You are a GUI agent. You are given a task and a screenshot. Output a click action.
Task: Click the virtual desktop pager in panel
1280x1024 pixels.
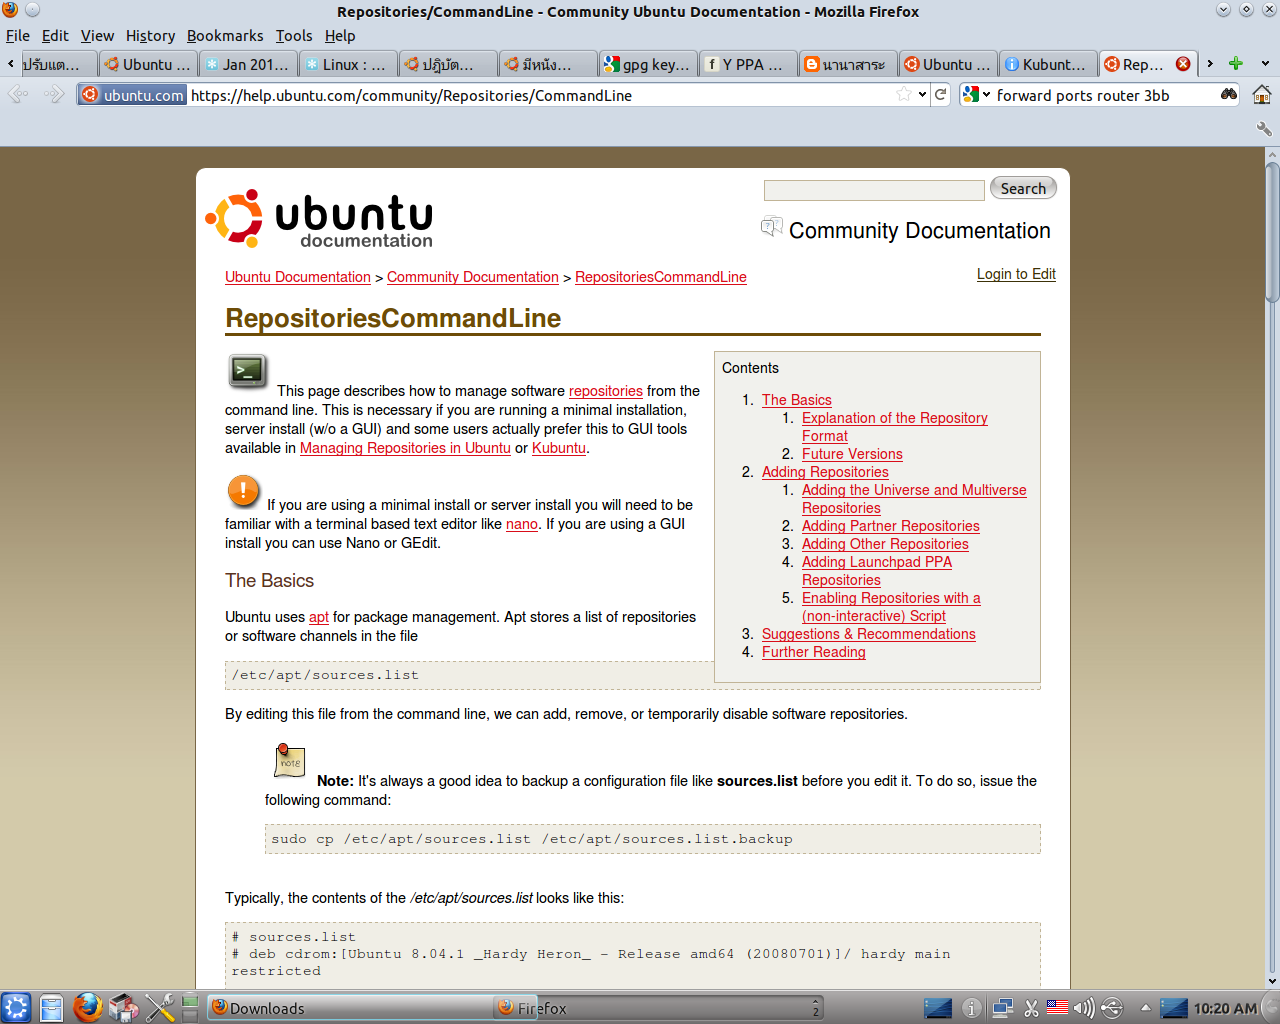(190, 1008)
